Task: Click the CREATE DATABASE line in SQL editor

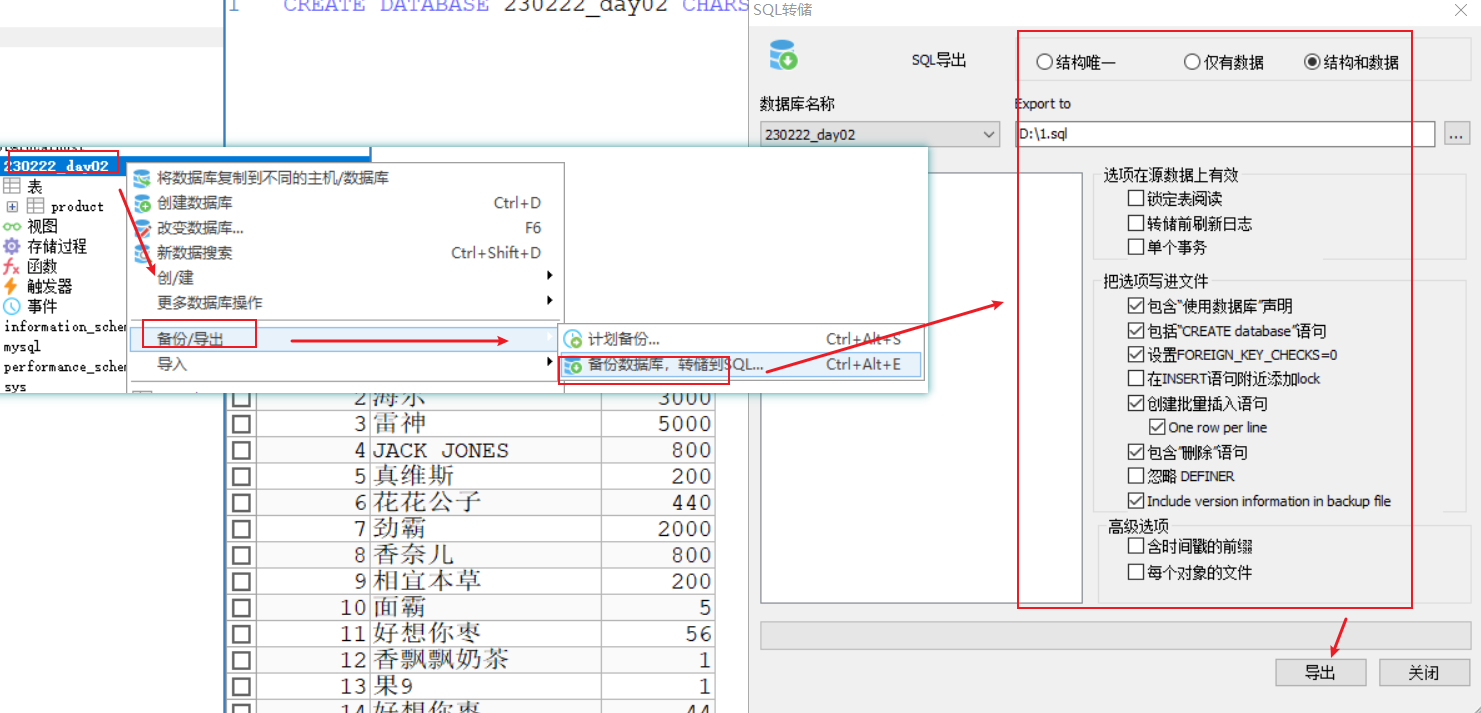Action: (516, 7)
